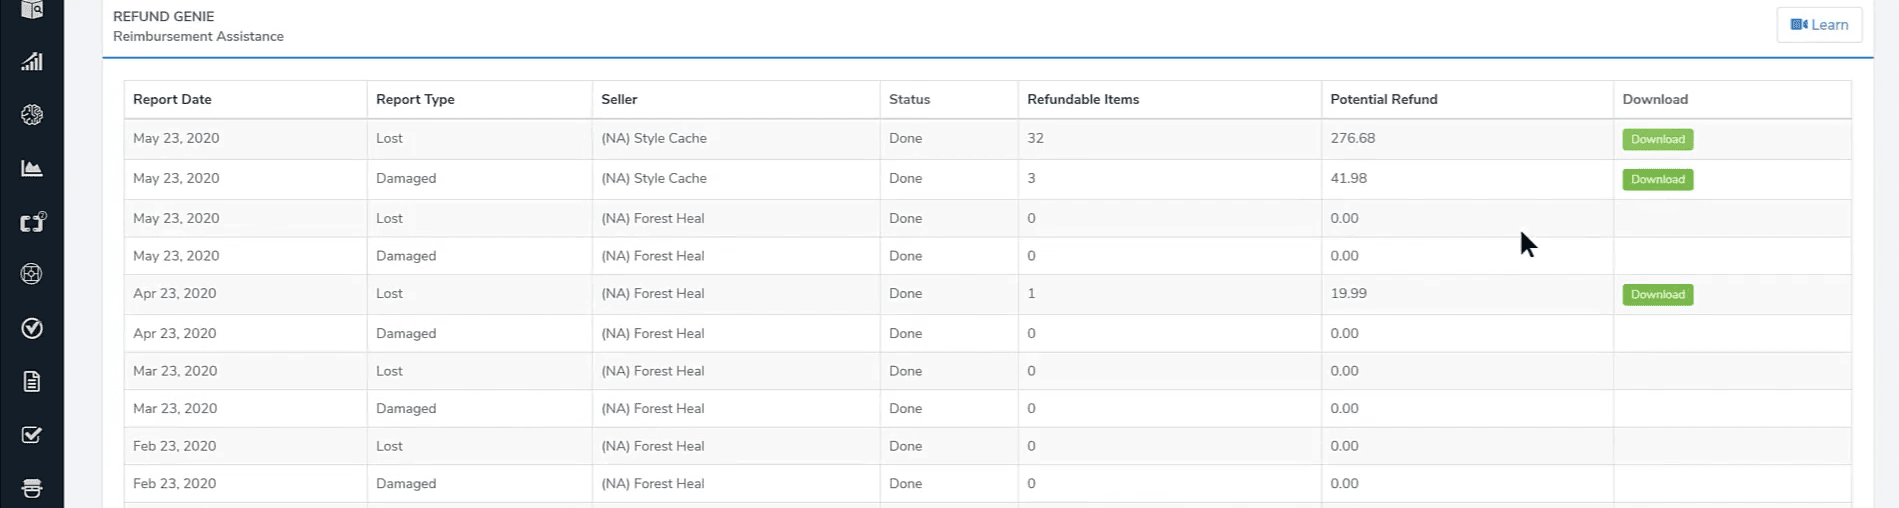Open the circular target icon in sidebar
Viewport: 1899px width, 508px height.
click(x=32, y=274)
